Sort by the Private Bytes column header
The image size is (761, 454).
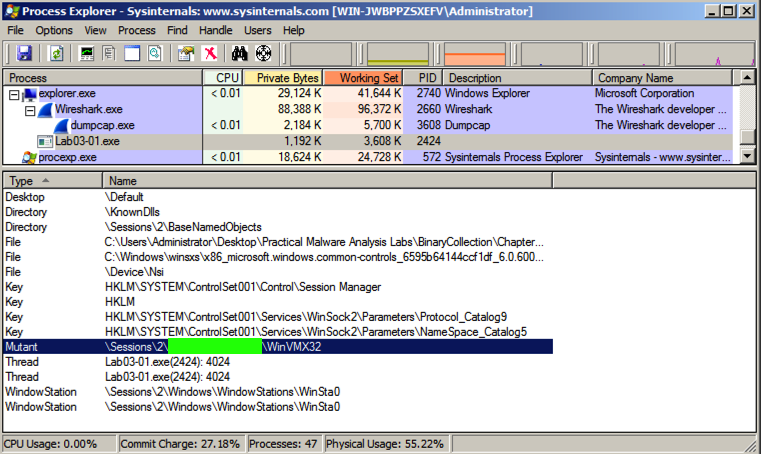click(282, 78)
